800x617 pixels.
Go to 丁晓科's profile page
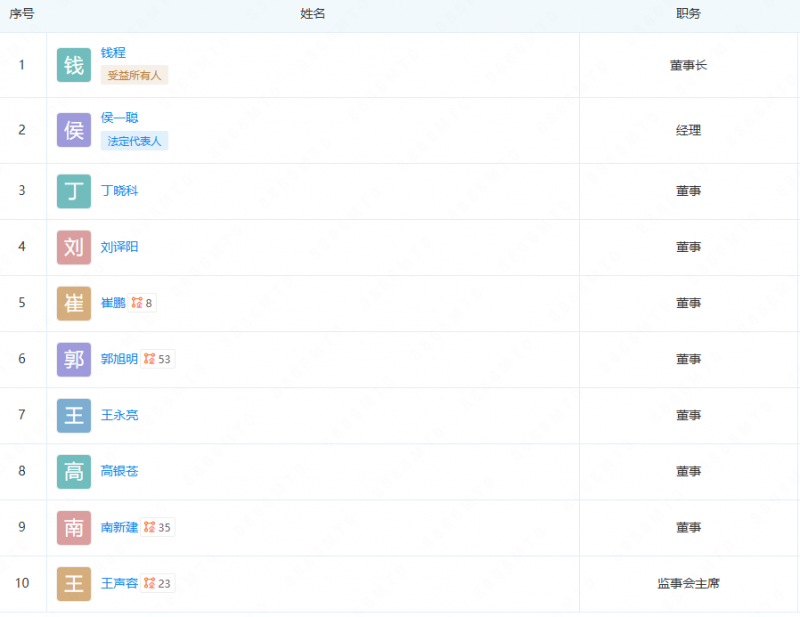click(119, 191)
